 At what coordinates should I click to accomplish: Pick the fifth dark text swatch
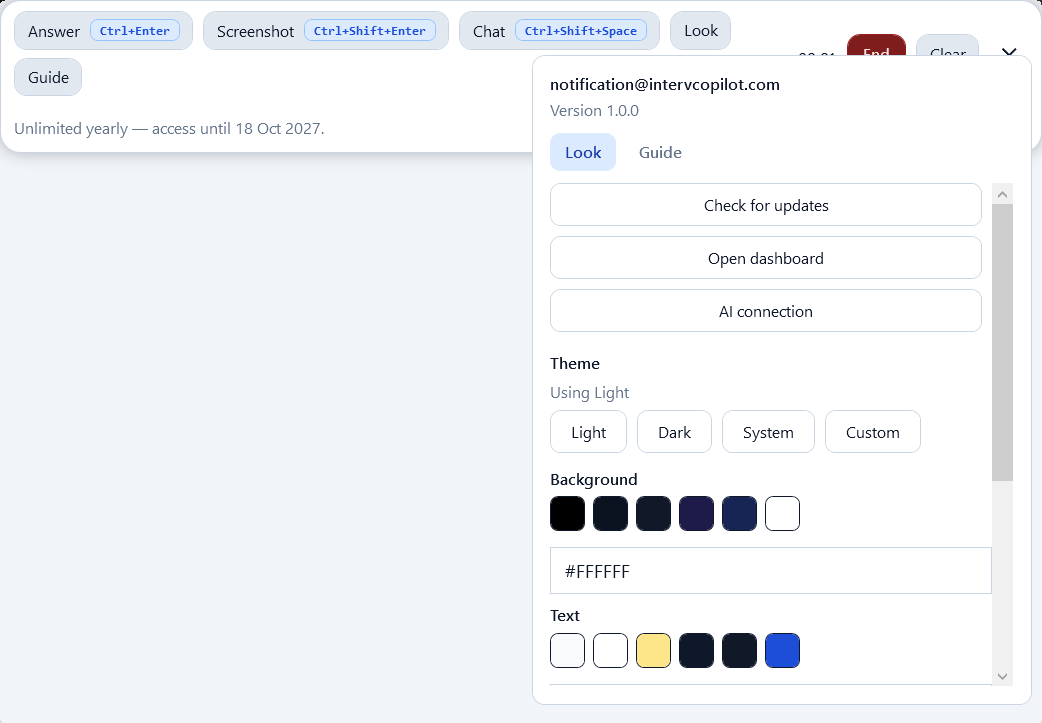(x=740, y=650)
